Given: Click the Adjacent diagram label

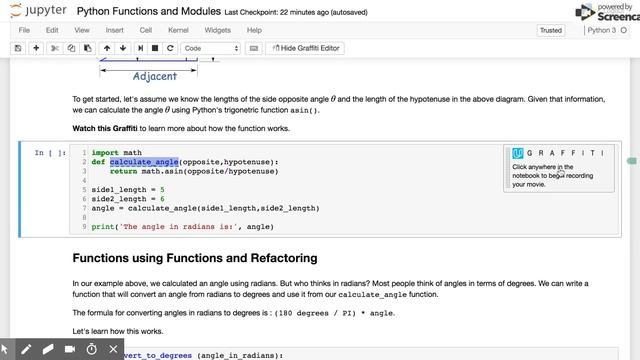Looking at the screenshot, I should pyautogui.click(x=155, y=76).
